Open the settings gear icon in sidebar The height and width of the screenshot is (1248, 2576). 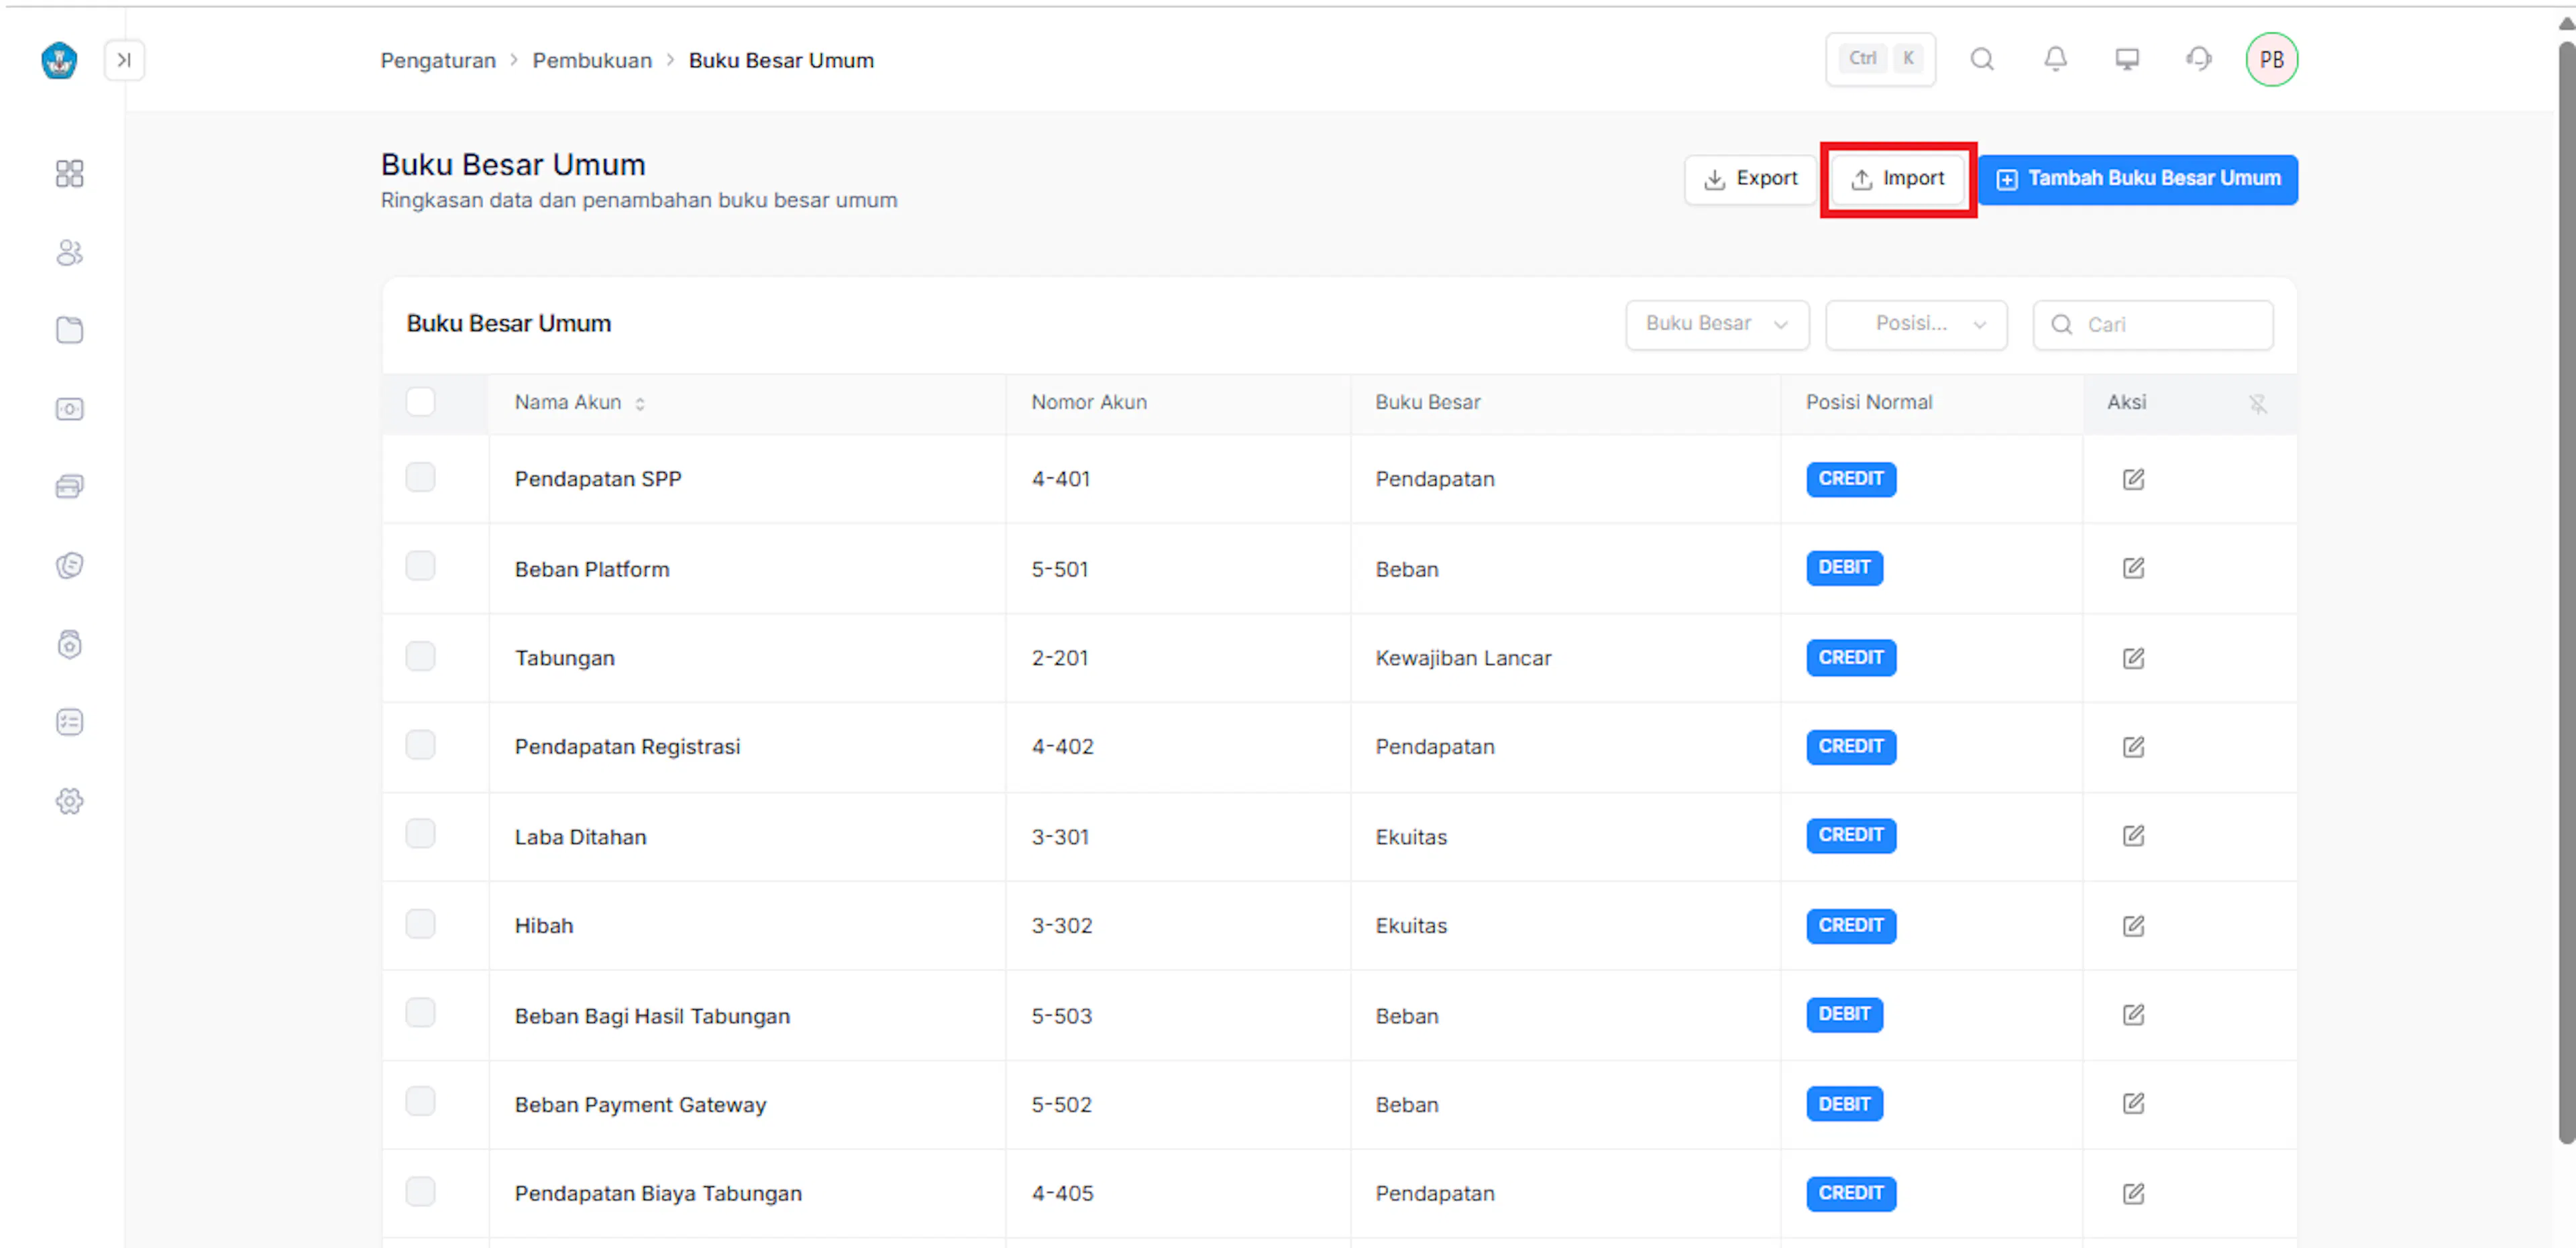tap(69, 801)
